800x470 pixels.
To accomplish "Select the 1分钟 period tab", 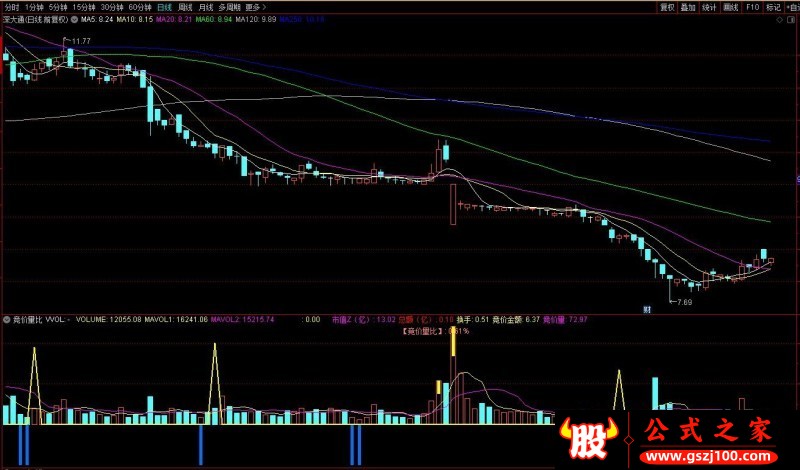I will (34, 7).
